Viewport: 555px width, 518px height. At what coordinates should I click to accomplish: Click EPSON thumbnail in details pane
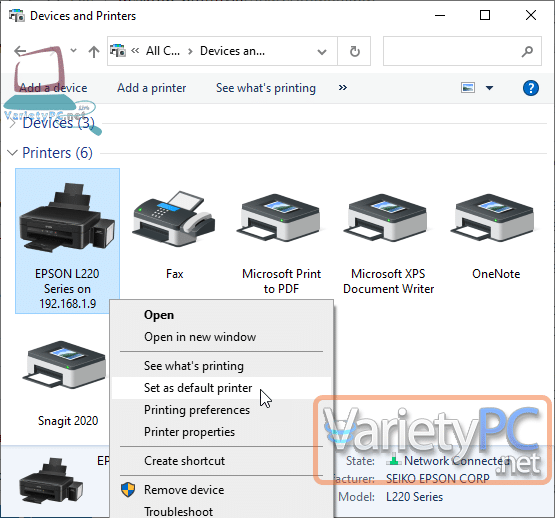[52, 480]
